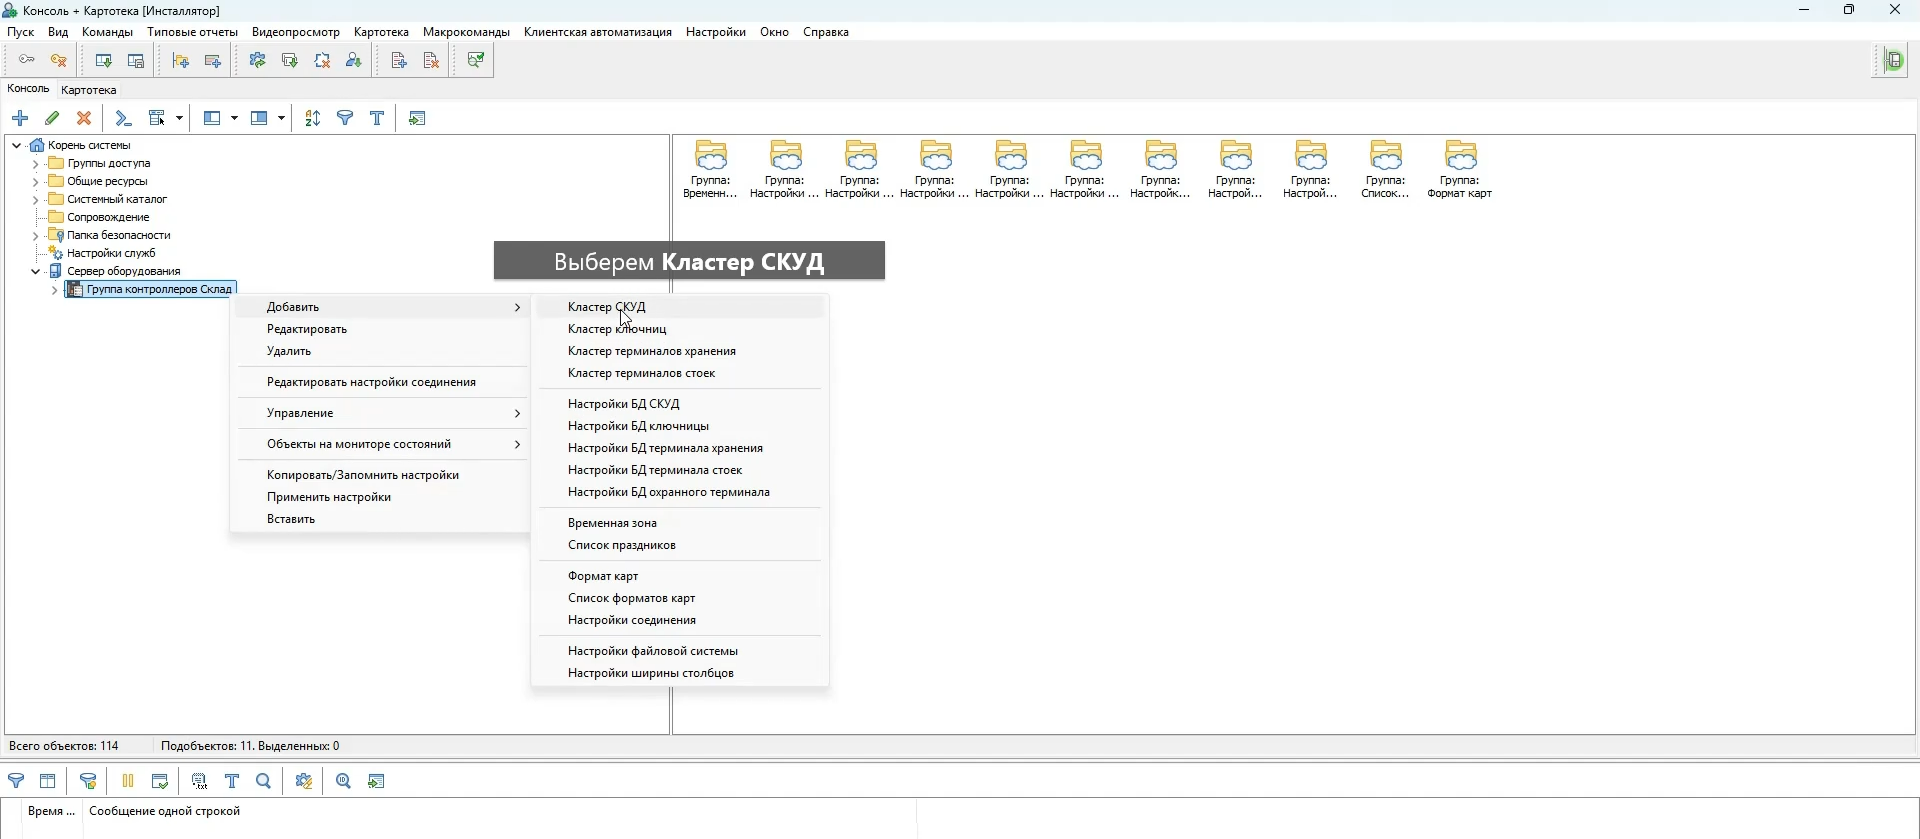Select Настройки БД СКУД menu item
The image size is (1920, 839).
click(x=624, y=405)
